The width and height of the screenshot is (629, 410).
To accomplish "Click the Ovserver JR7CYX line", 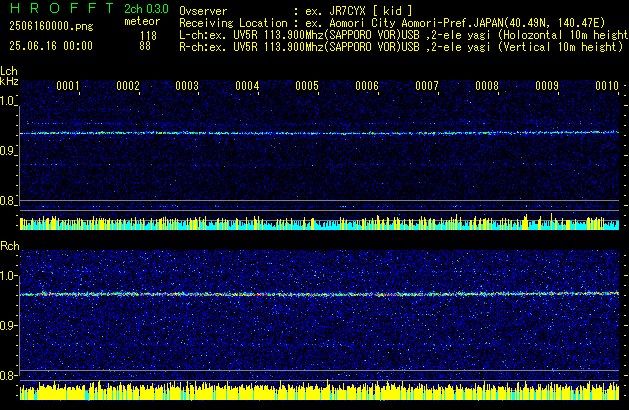I will pos(296,11).
